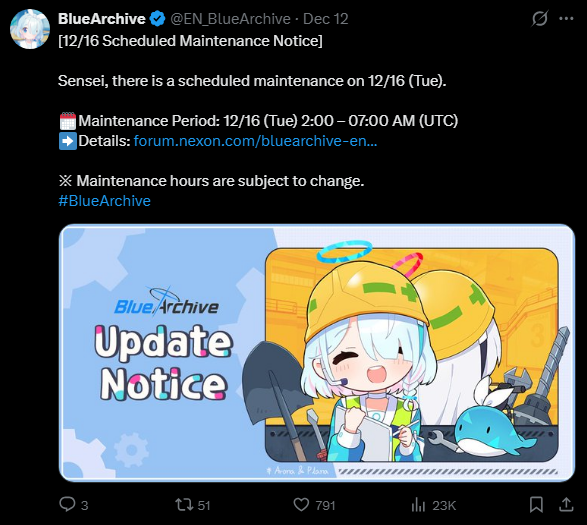Open the @EN_BlueArchive handle

pos(230,19)
